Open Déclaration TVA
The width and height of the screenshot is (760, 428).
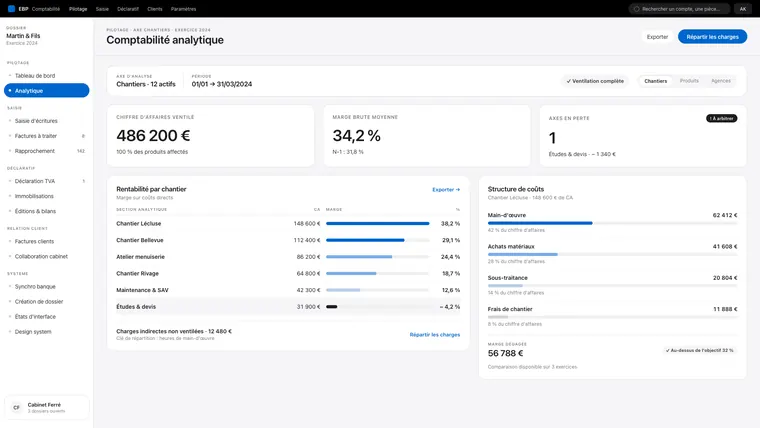click(x=47, y=181)
